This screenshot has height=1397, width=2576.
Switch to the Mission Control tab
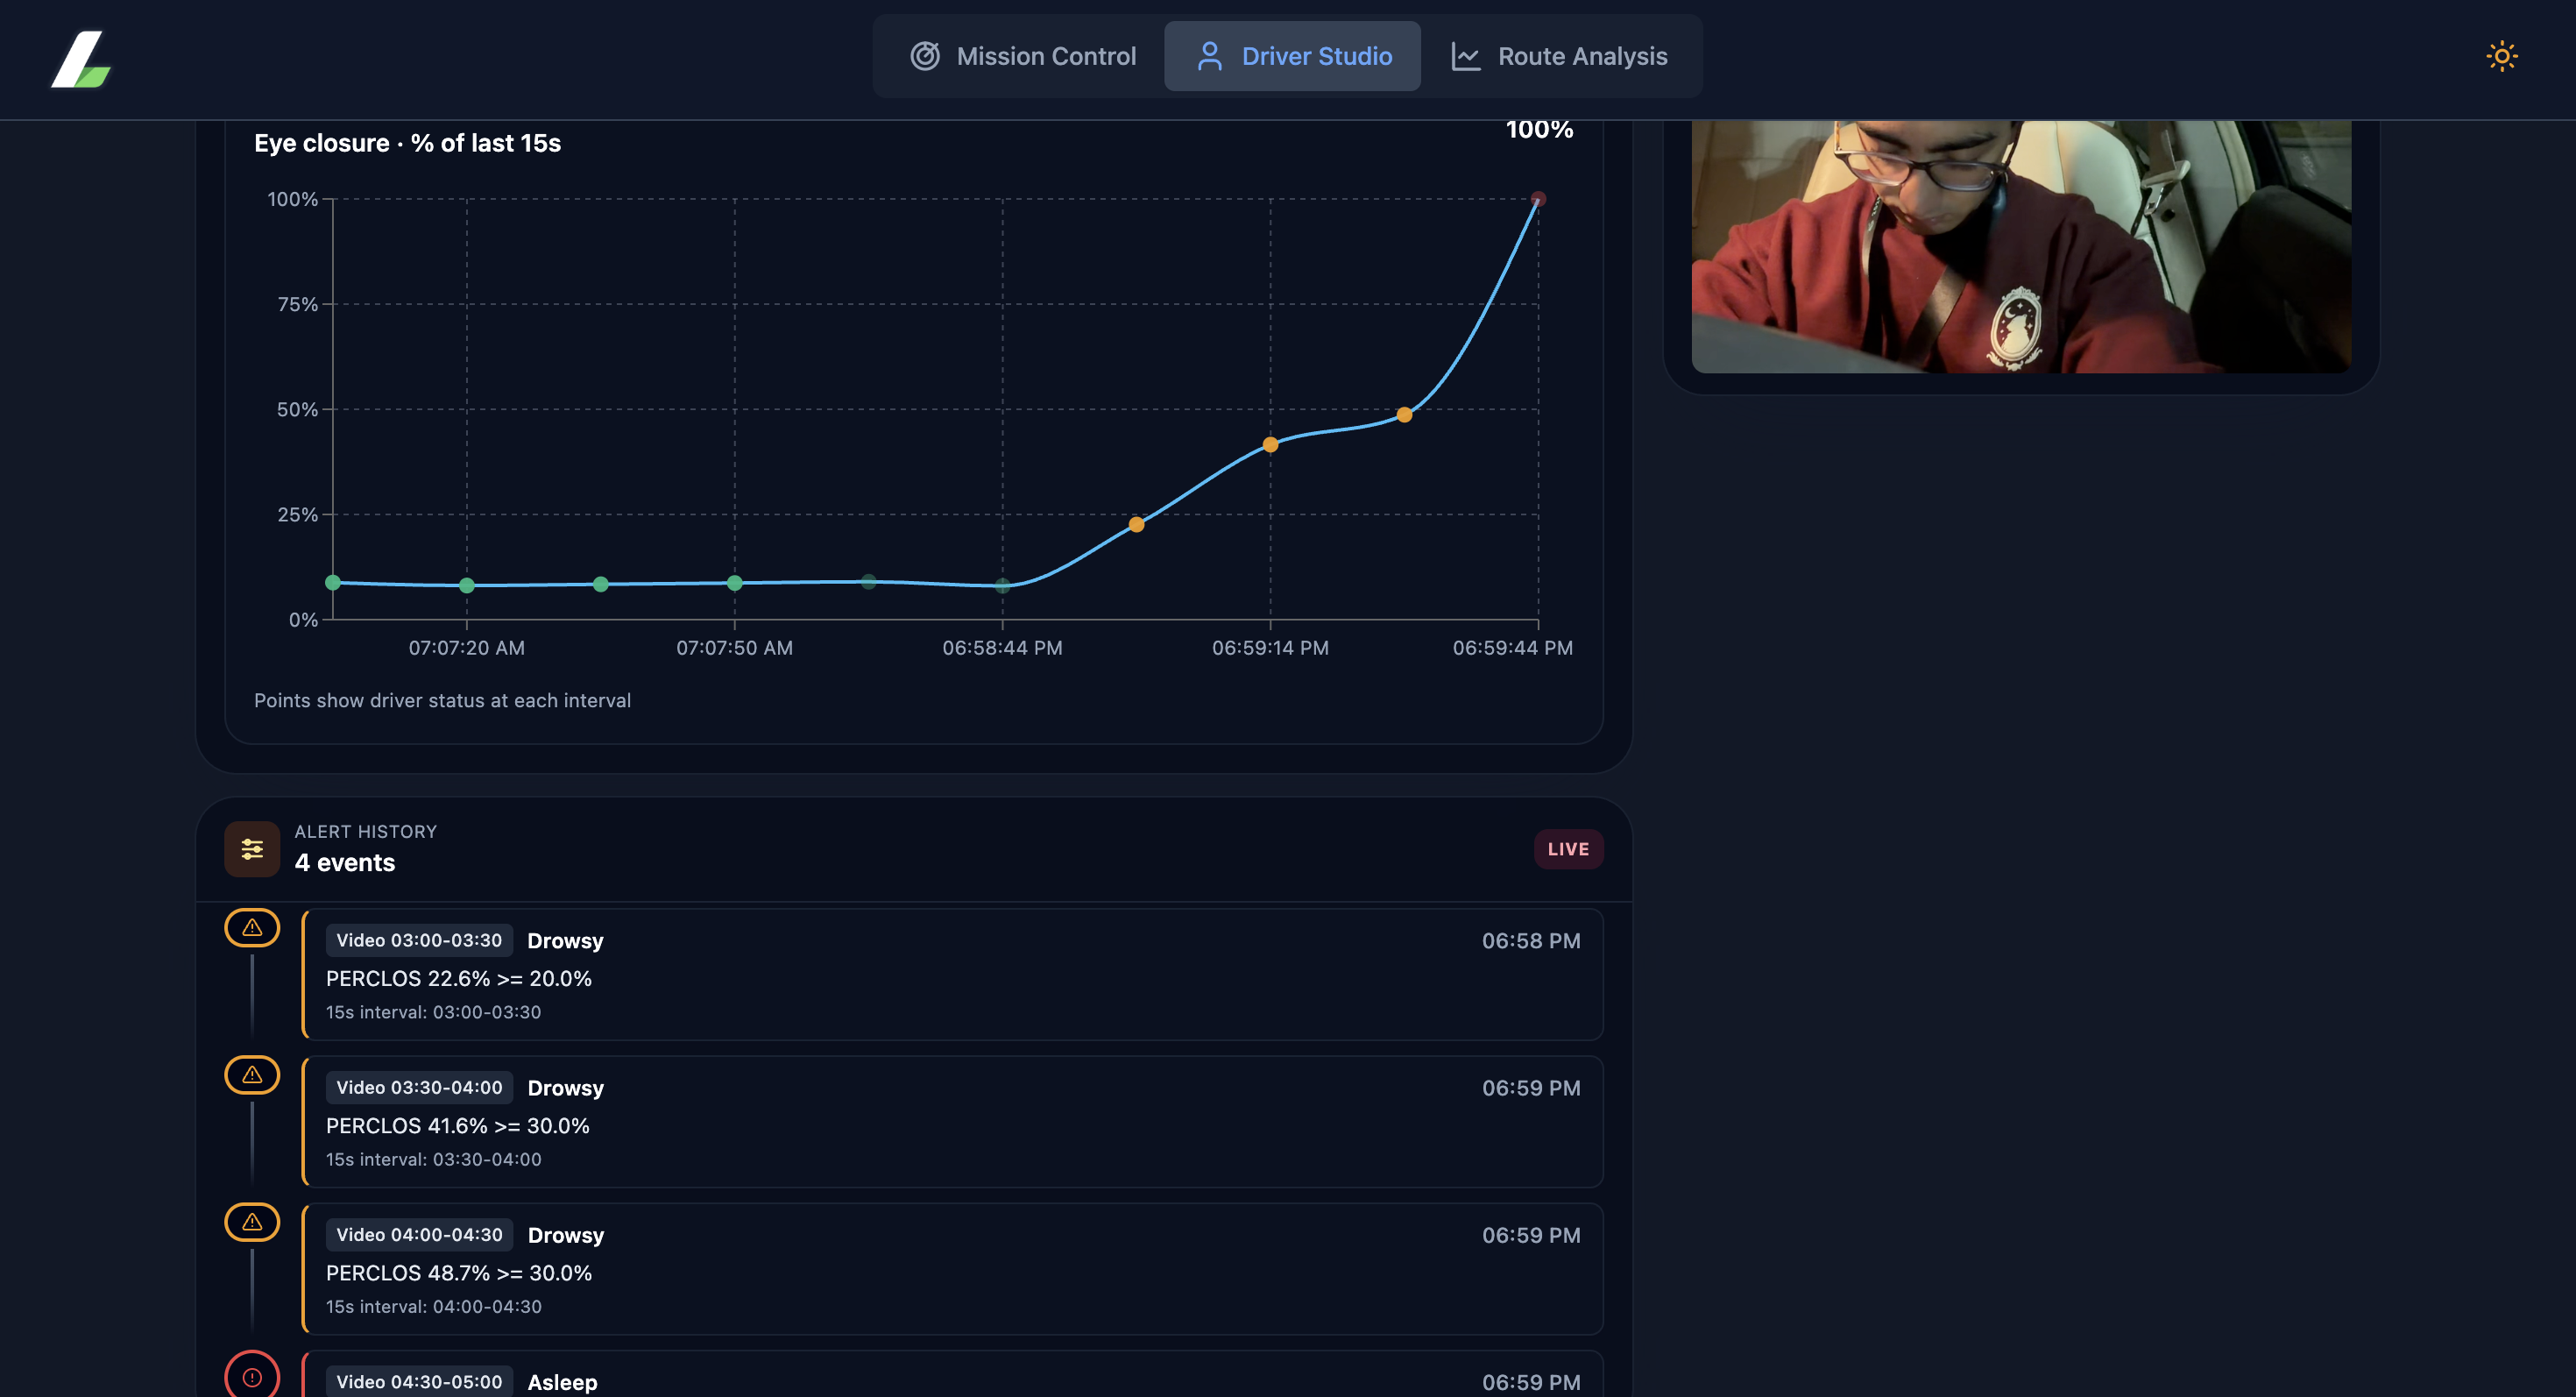[1022, 56]
